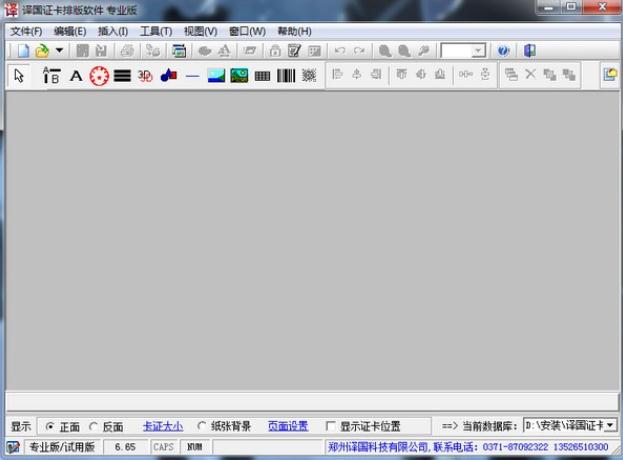This screenshot has height=460, width=623.
Task: Insert a red circular seal stamp
Action: (x=98, y=76)
